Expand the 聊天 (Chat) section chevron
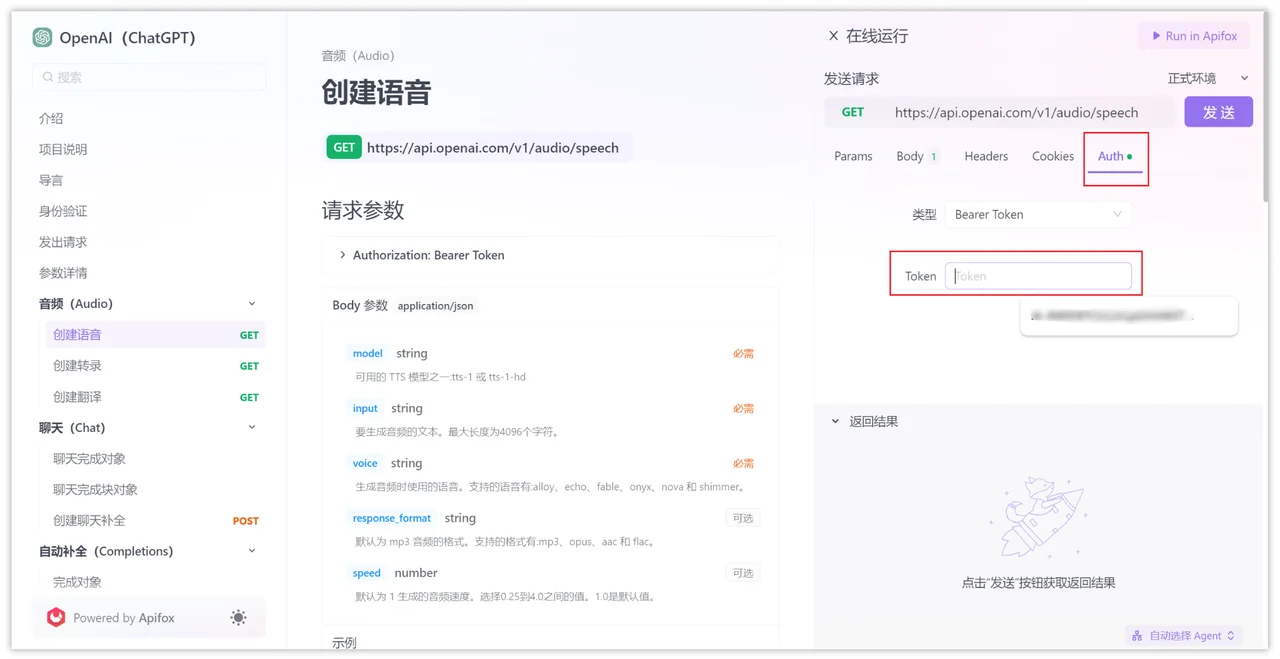 [x=251, y=427]
